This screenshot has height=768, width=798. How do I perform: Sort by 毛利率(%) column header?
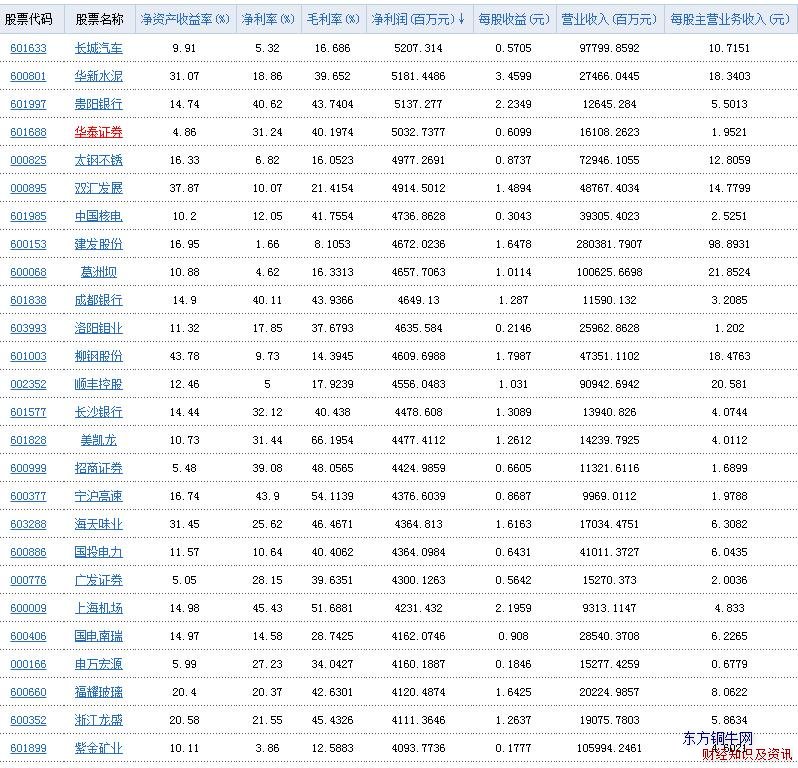333,19
